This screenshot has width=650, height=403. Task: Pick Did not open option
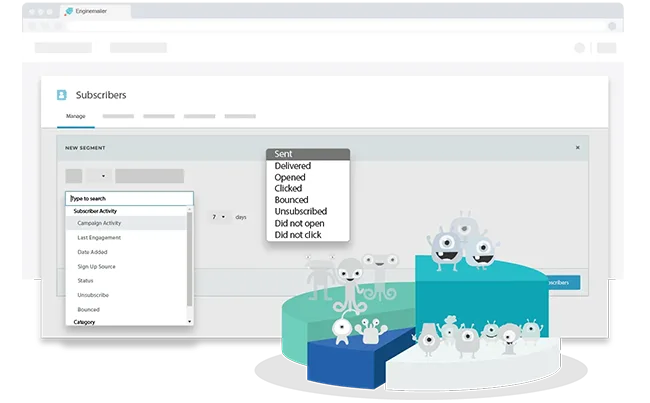300,222
